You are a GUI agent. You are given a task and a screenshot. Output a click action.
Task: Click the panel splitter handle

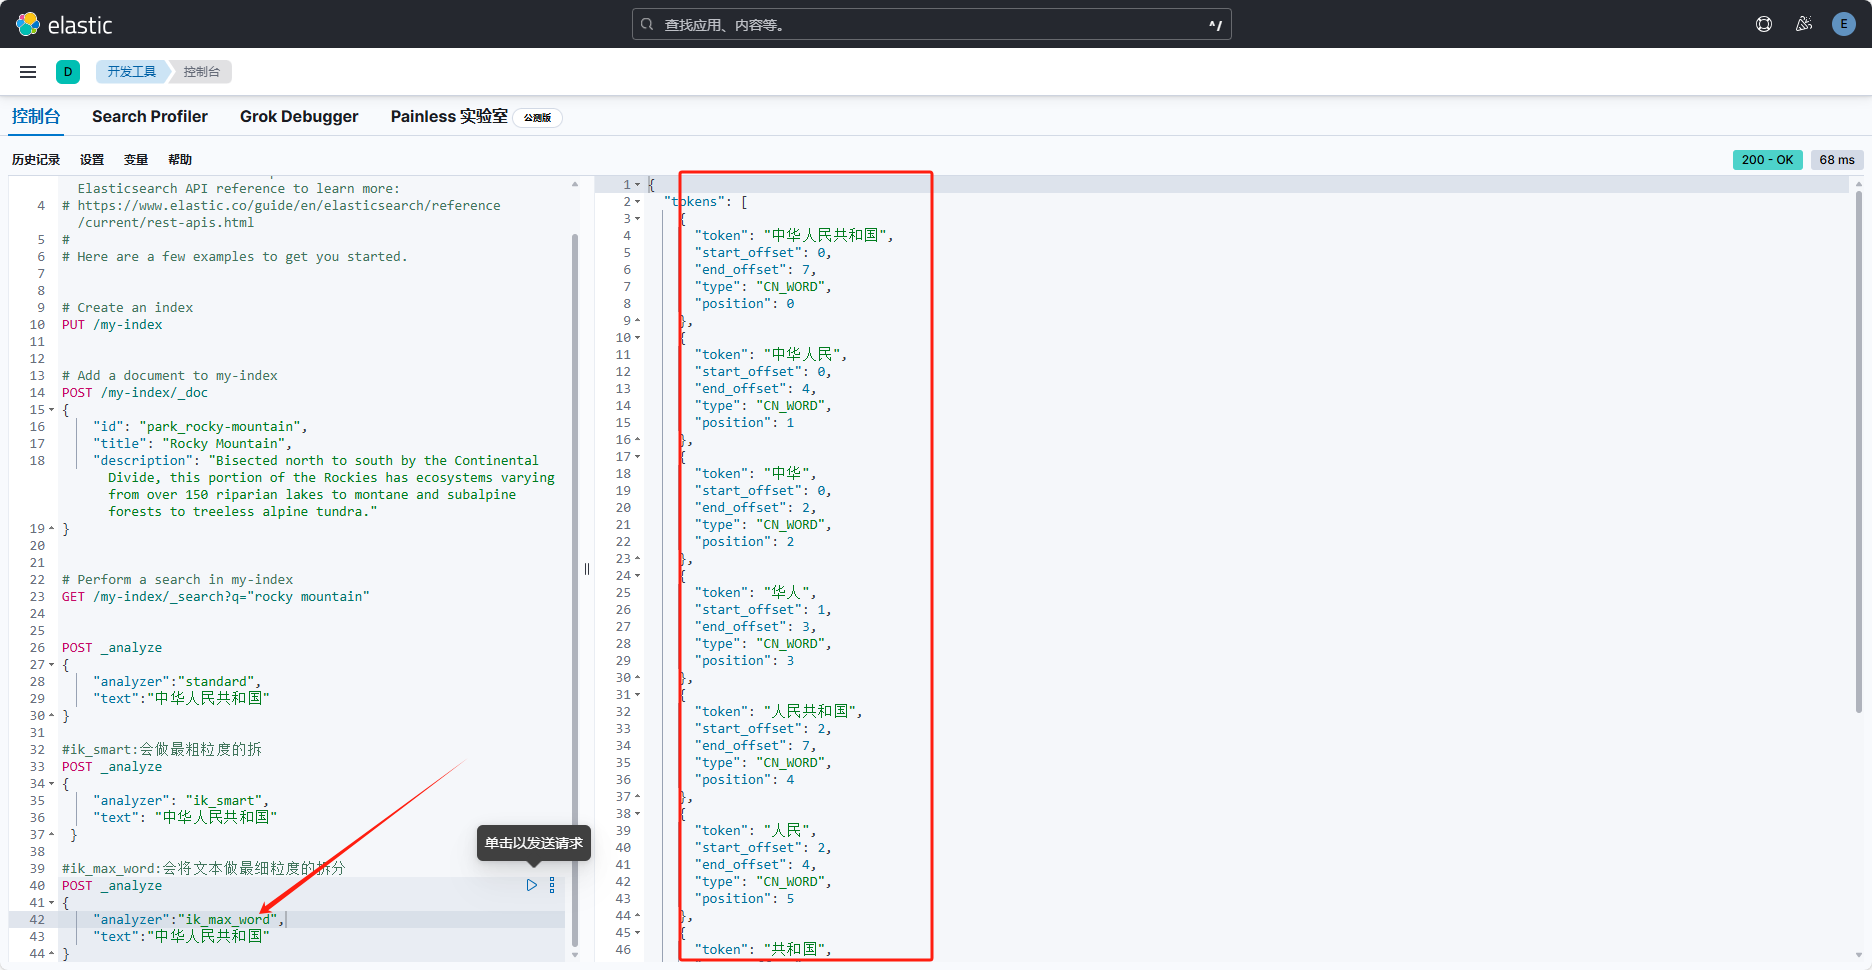[x=587, y=569]
